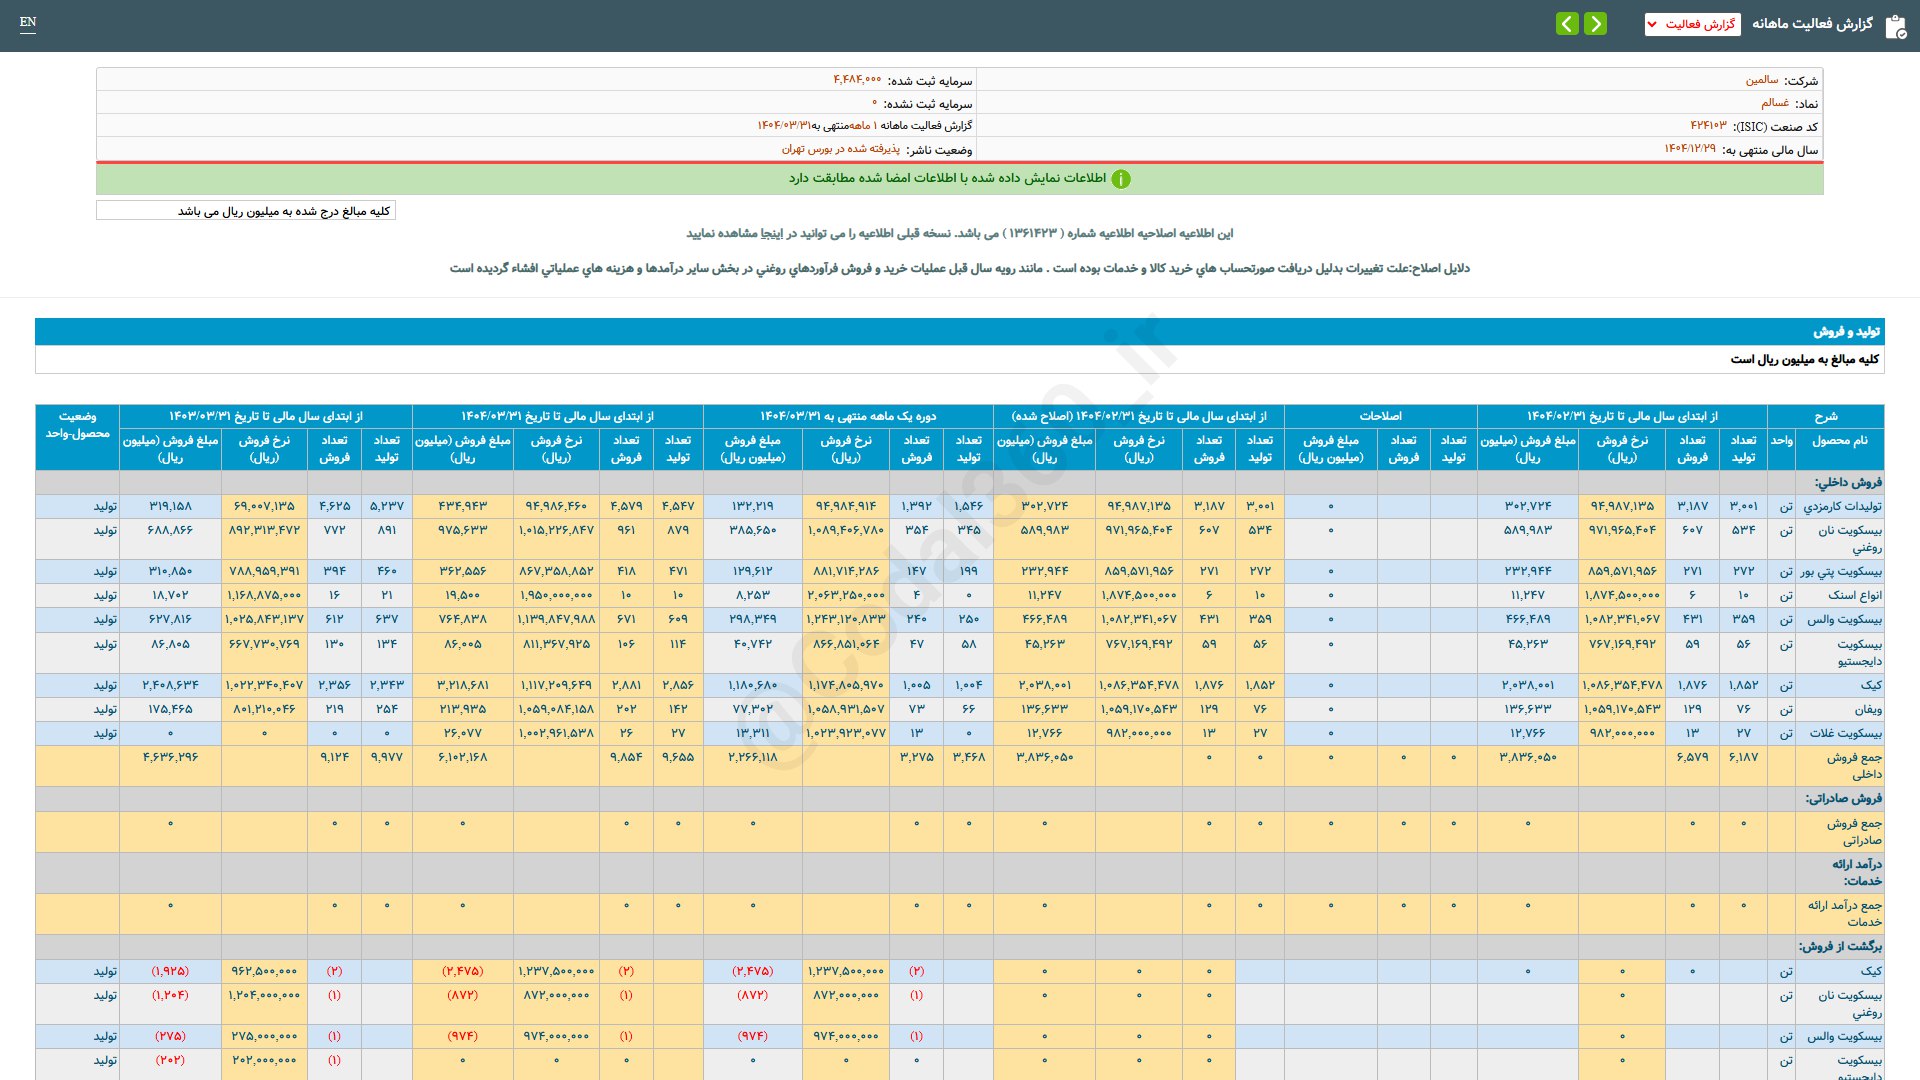Click the green info icon in banner
This screenshot has height=1080, width=1920.
(x=1121, y=179)
